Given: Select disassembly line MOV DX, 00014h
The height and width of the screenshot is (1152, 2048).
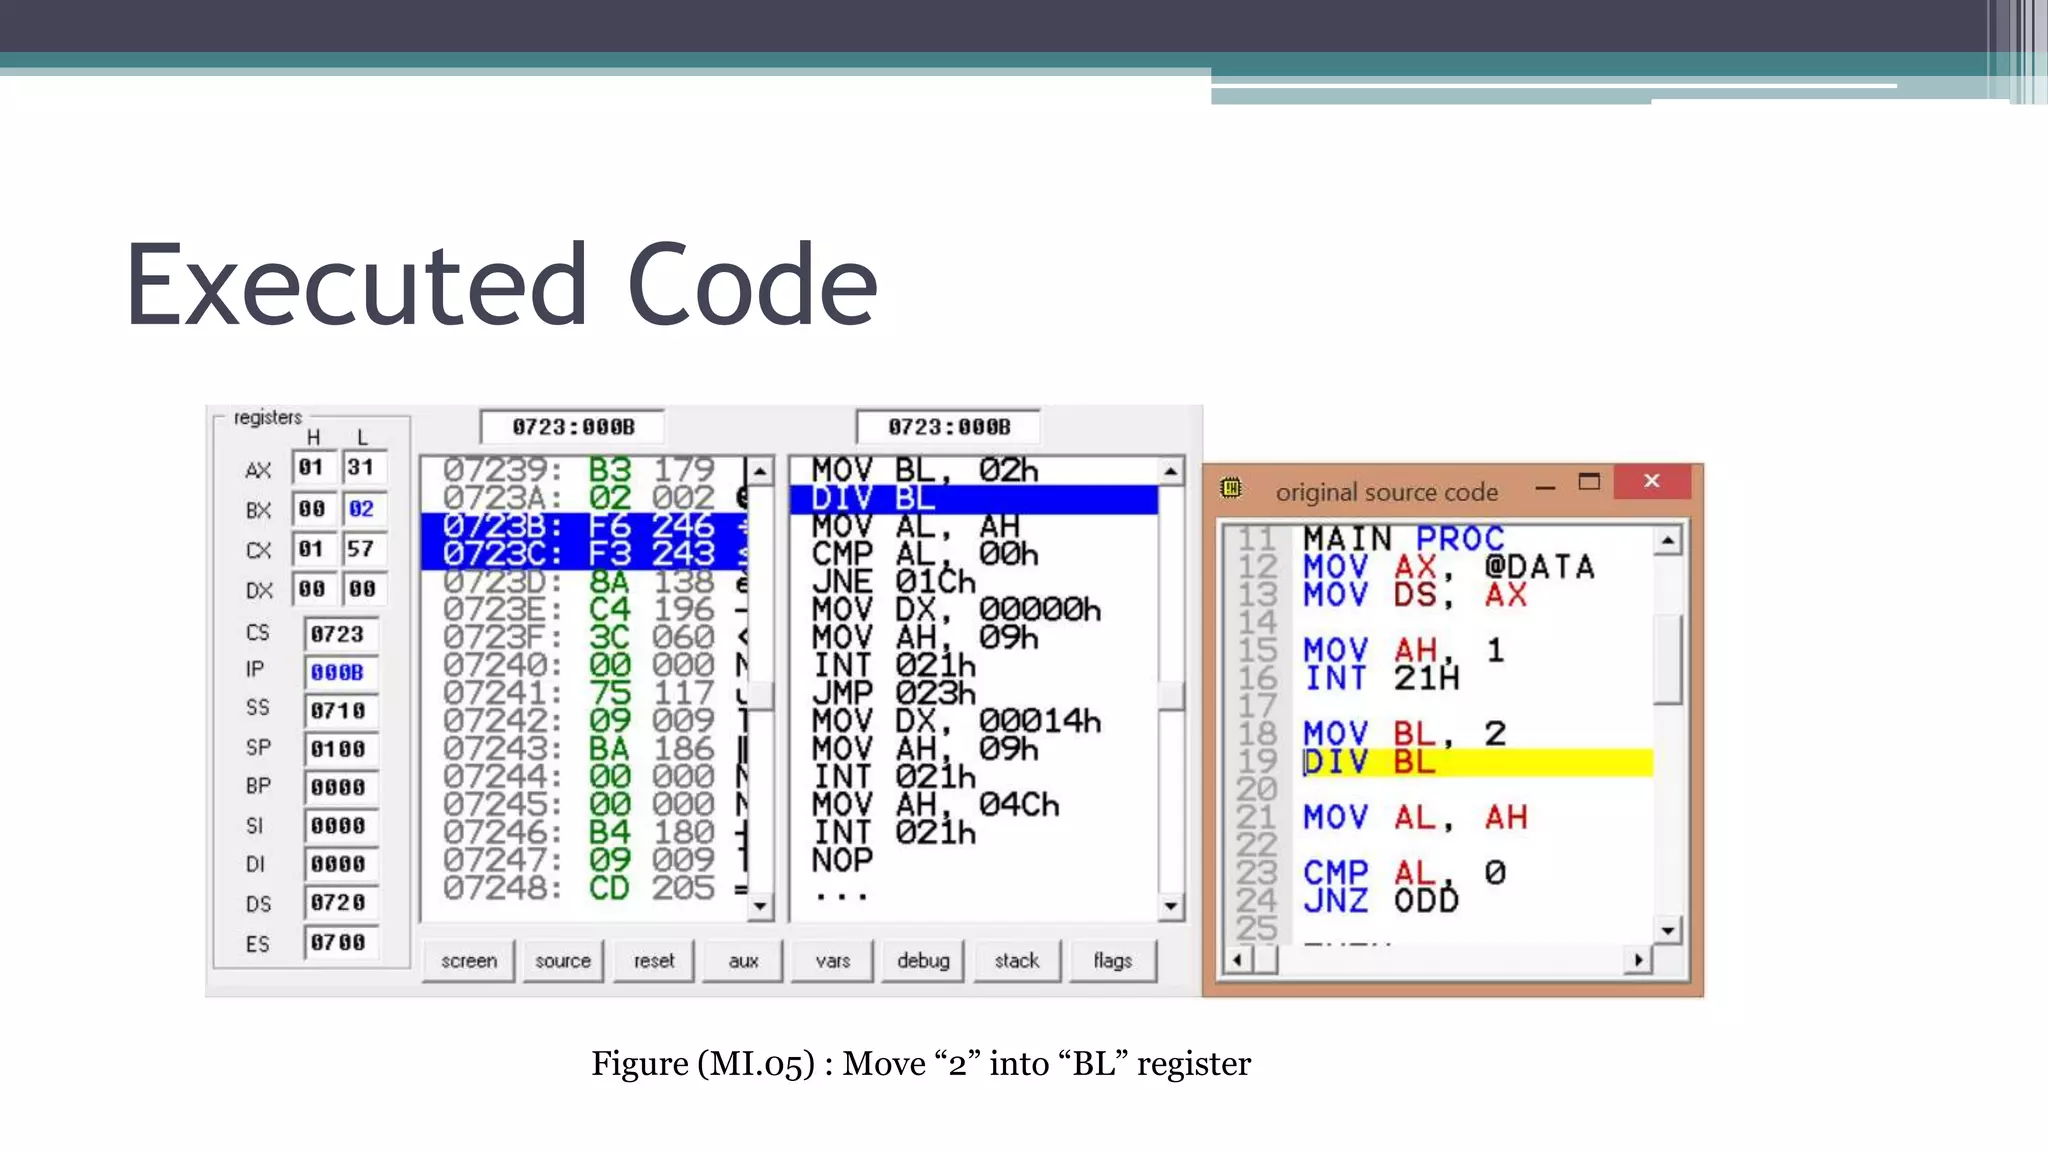Looking at the screenshot, I should (973, 721).
